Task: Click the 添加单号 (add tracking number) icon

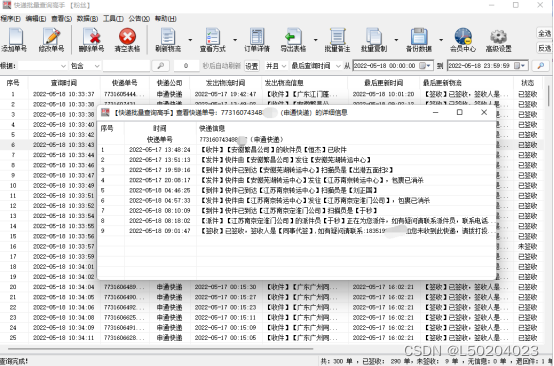Action: point(15,37)
